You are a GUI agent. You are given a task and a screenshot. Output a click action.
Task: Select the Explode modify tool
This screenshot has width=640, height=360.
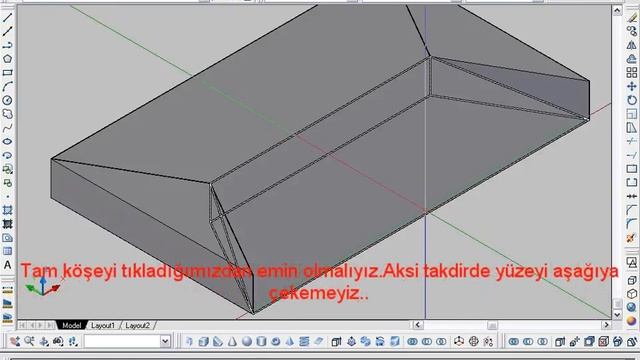(x=632, y=238)
